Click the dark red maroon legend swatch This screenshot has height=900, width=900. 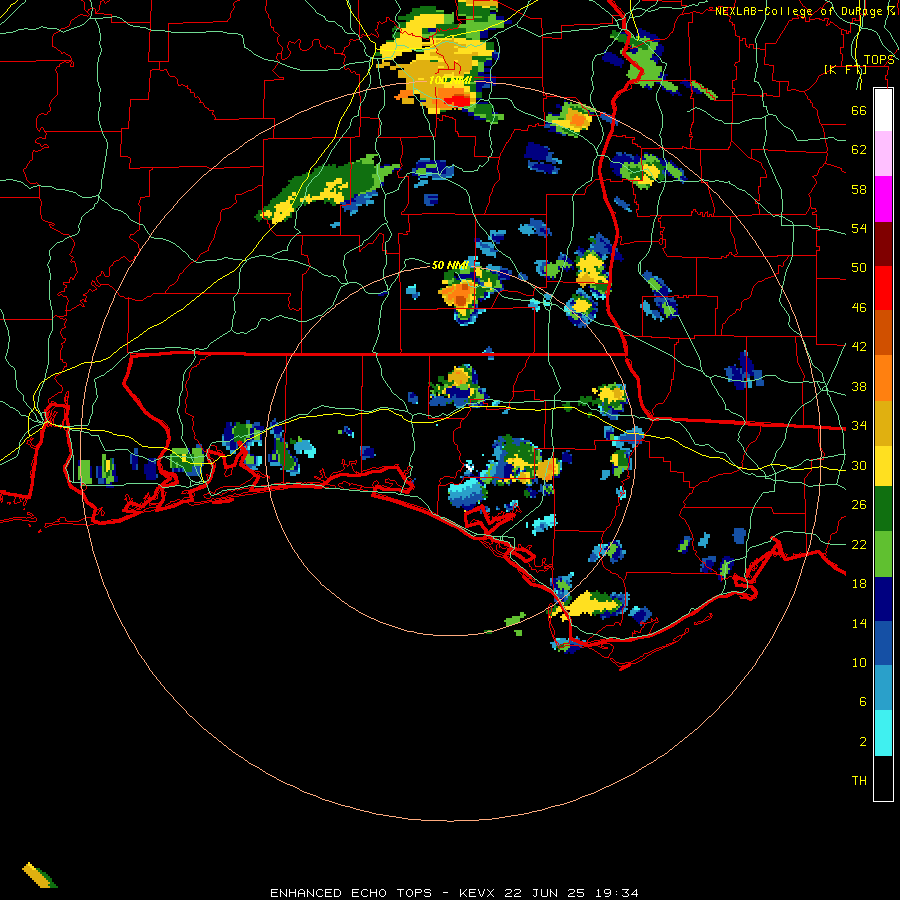point(883,243)
